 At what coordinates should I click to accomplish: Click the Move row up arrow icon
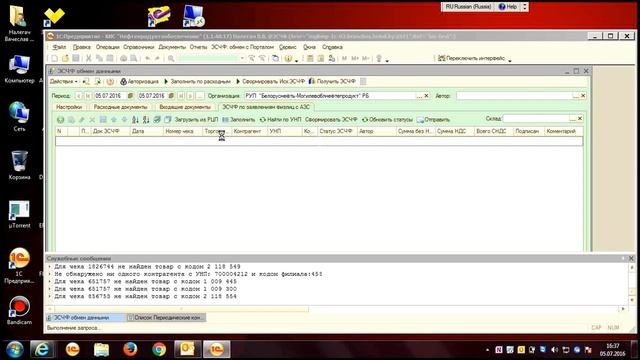[x=114, y=120]
